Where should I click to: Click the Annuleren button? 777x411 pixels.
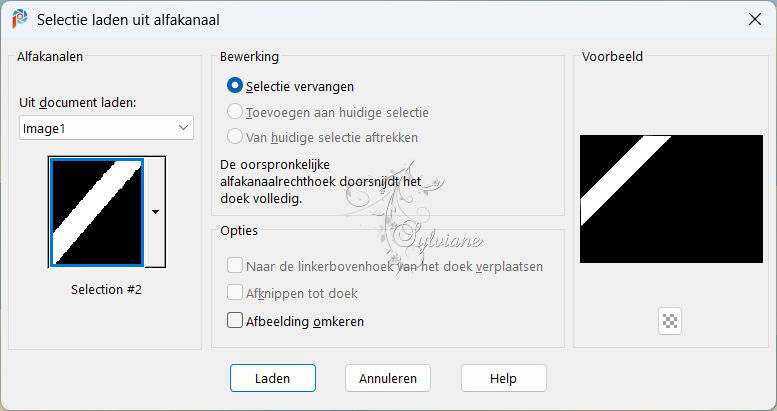coord(388,378)
